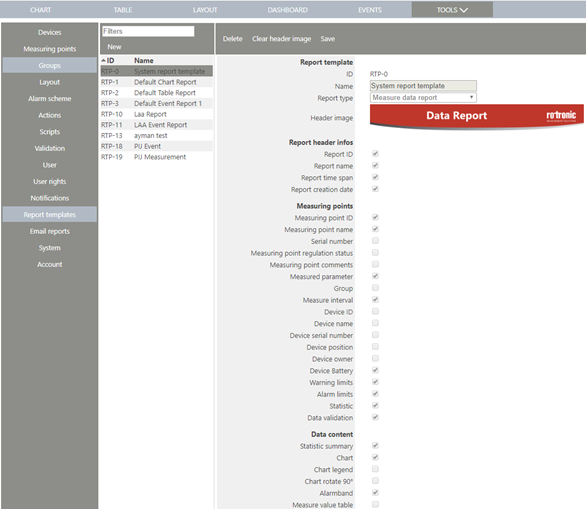Viewport: 586px width, 509px height.
Task: Open the TOOLS dropdown menu
Action: coord(452,10)
